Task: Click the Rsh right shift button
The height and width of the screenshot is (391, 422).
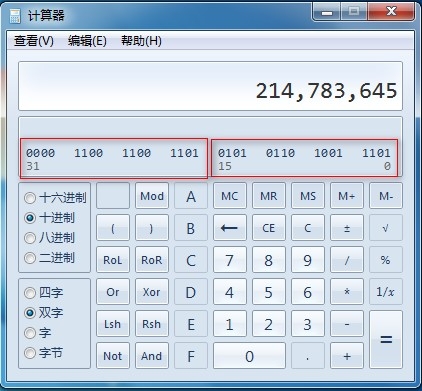Action: click(152, 324)
